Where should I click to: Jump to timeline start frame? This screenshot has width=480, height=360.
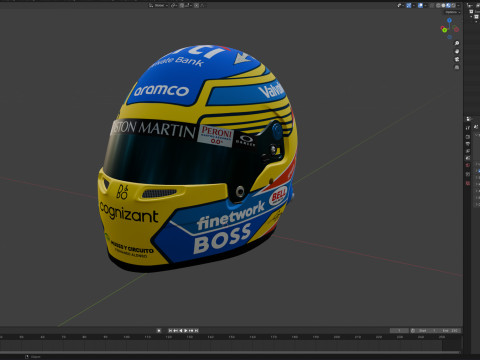coord(170,331)
